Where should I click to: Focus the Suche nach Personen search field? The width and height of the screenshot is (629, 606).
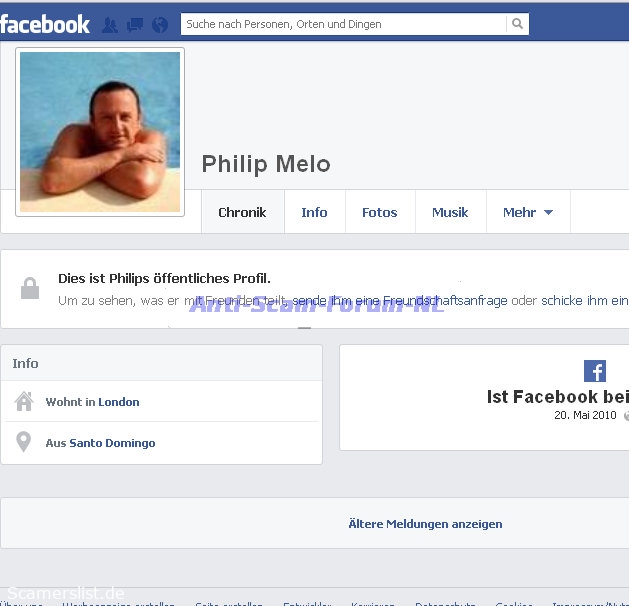[x=345, y=24]
